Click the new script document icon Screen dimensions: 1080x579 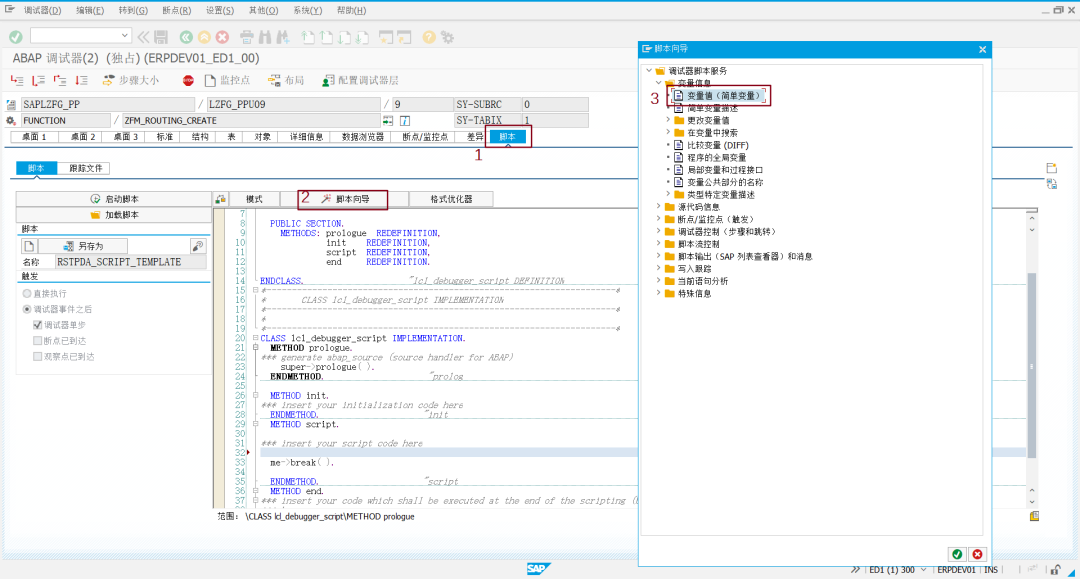tap(29, 246)
